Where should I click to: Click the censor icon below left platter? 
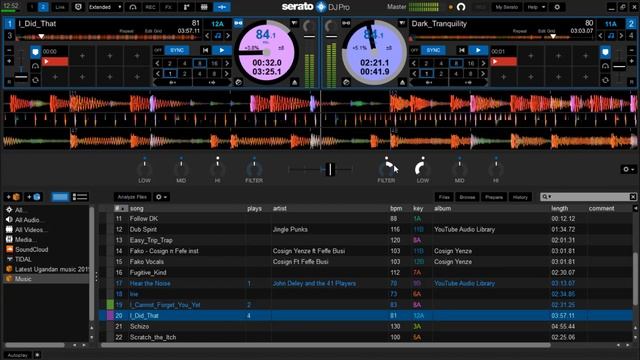238,82
